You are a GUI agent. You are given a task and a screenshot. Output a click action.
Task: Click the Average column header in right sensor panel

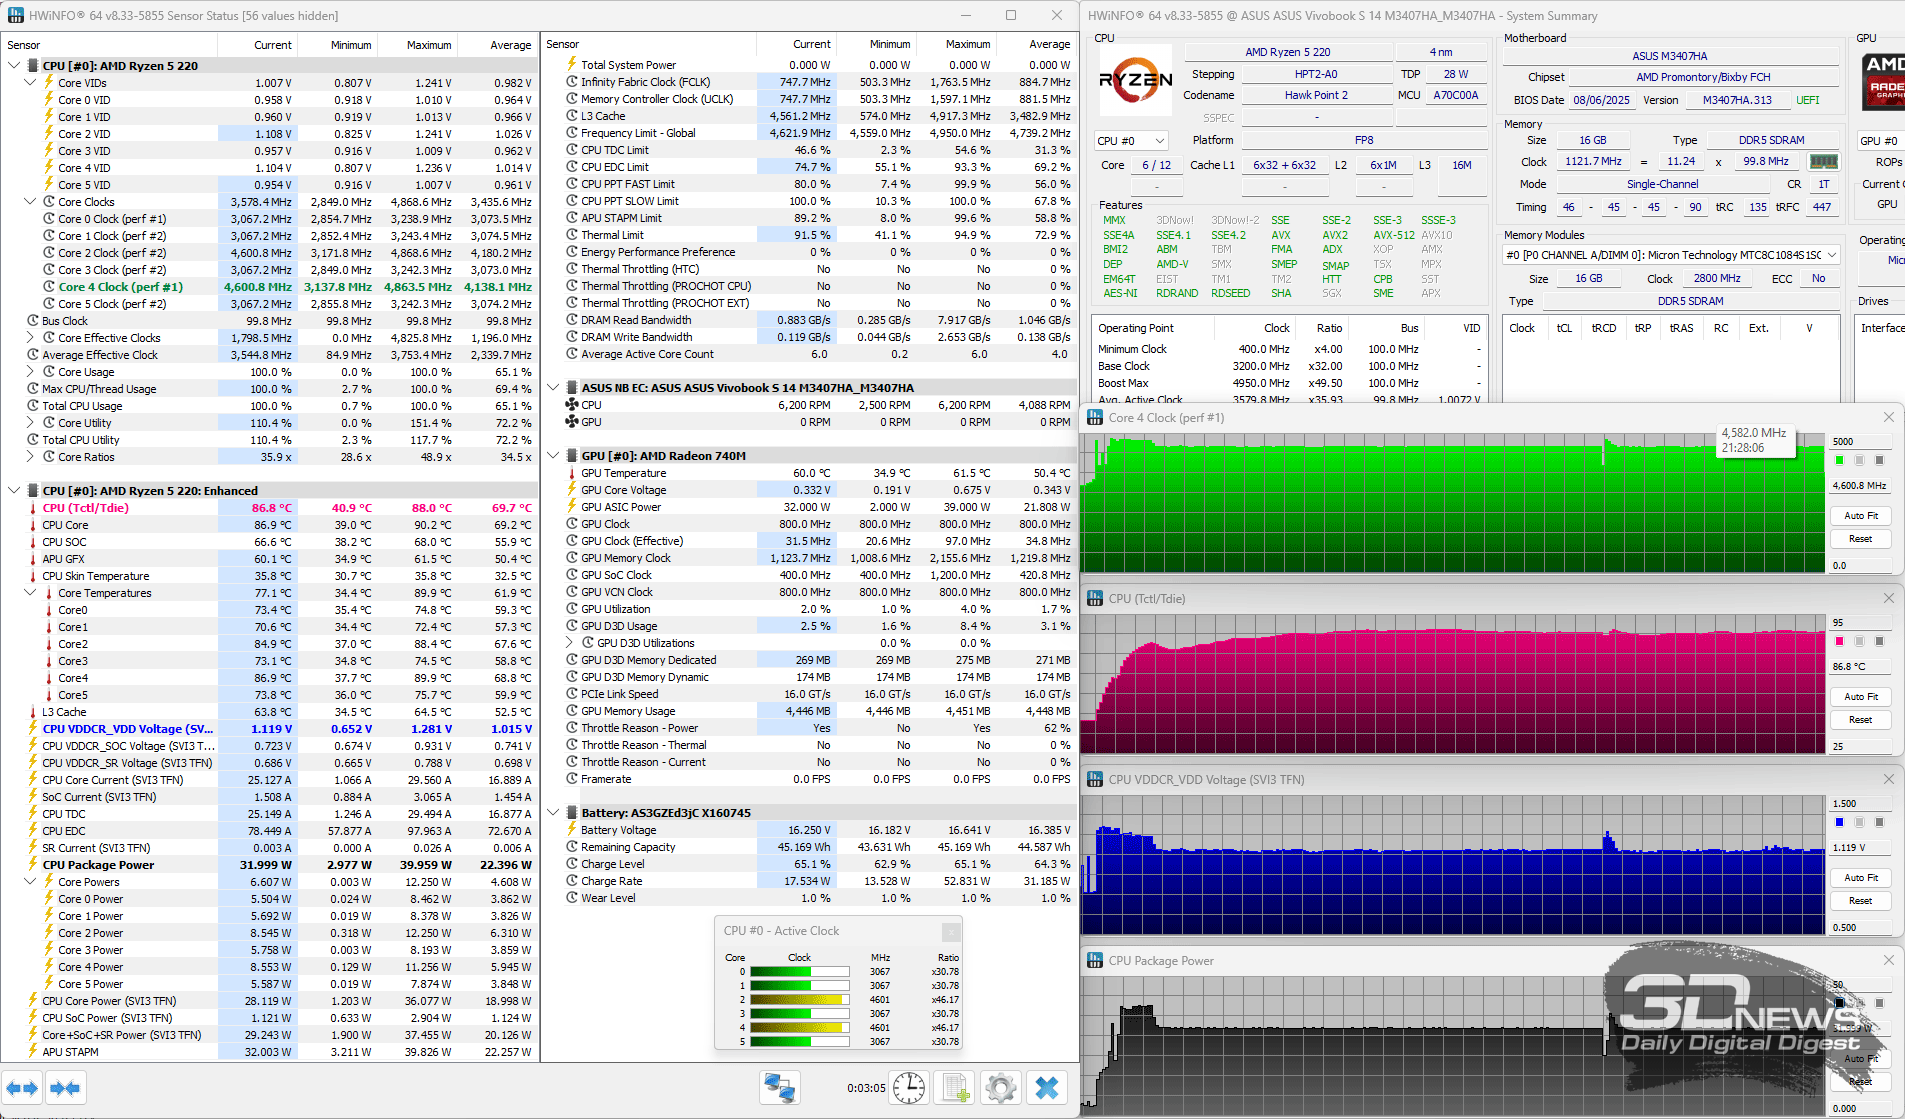click(x=1049, y=44)
